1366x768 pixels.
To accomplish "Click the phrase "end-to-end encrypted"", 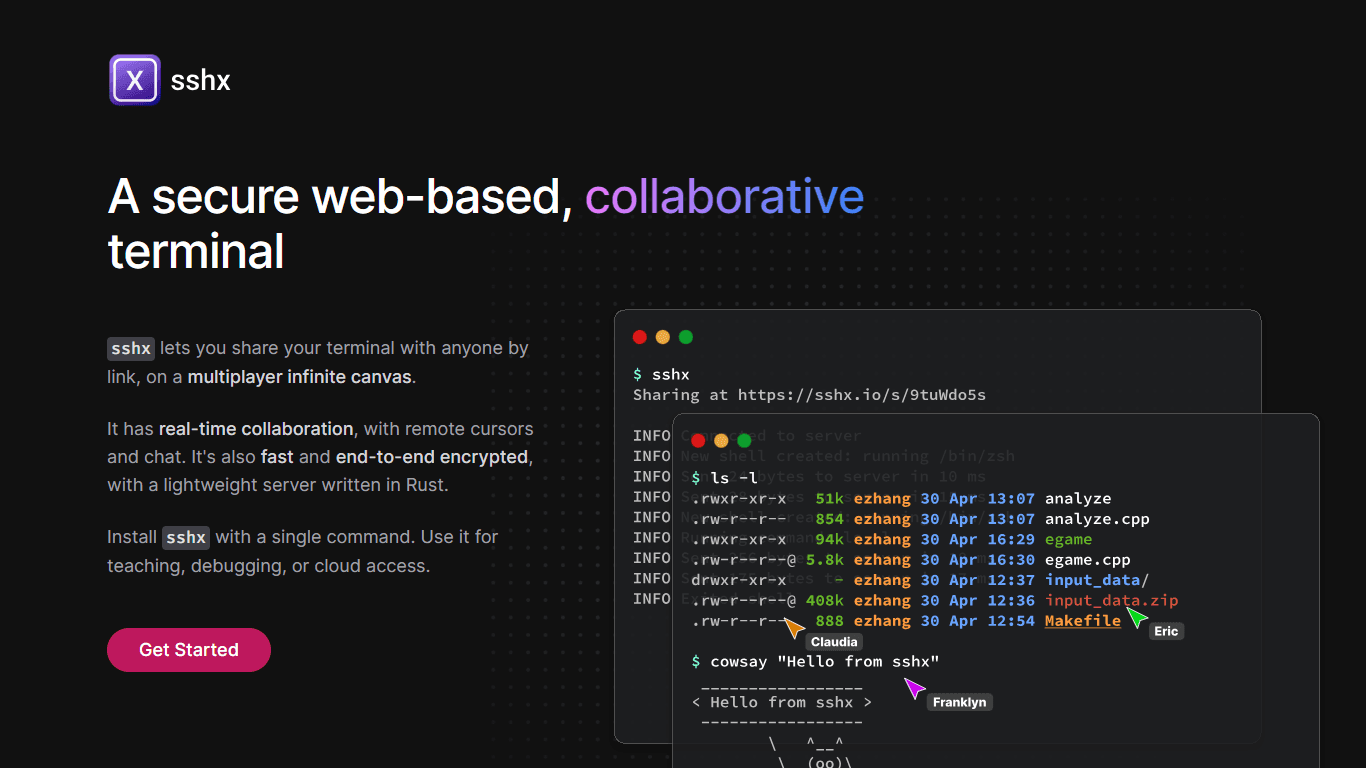I will click(432, 457).
